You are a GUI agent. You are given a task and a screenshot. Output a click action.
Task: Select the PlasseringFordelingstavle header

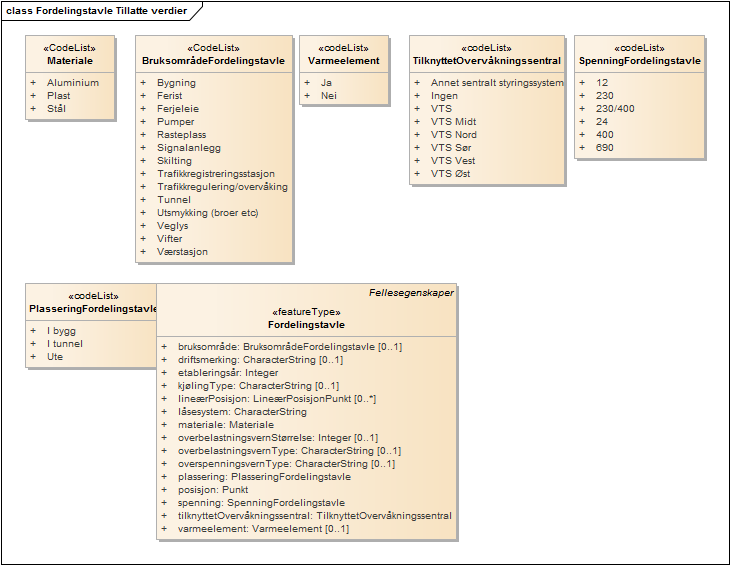(92, 309)
